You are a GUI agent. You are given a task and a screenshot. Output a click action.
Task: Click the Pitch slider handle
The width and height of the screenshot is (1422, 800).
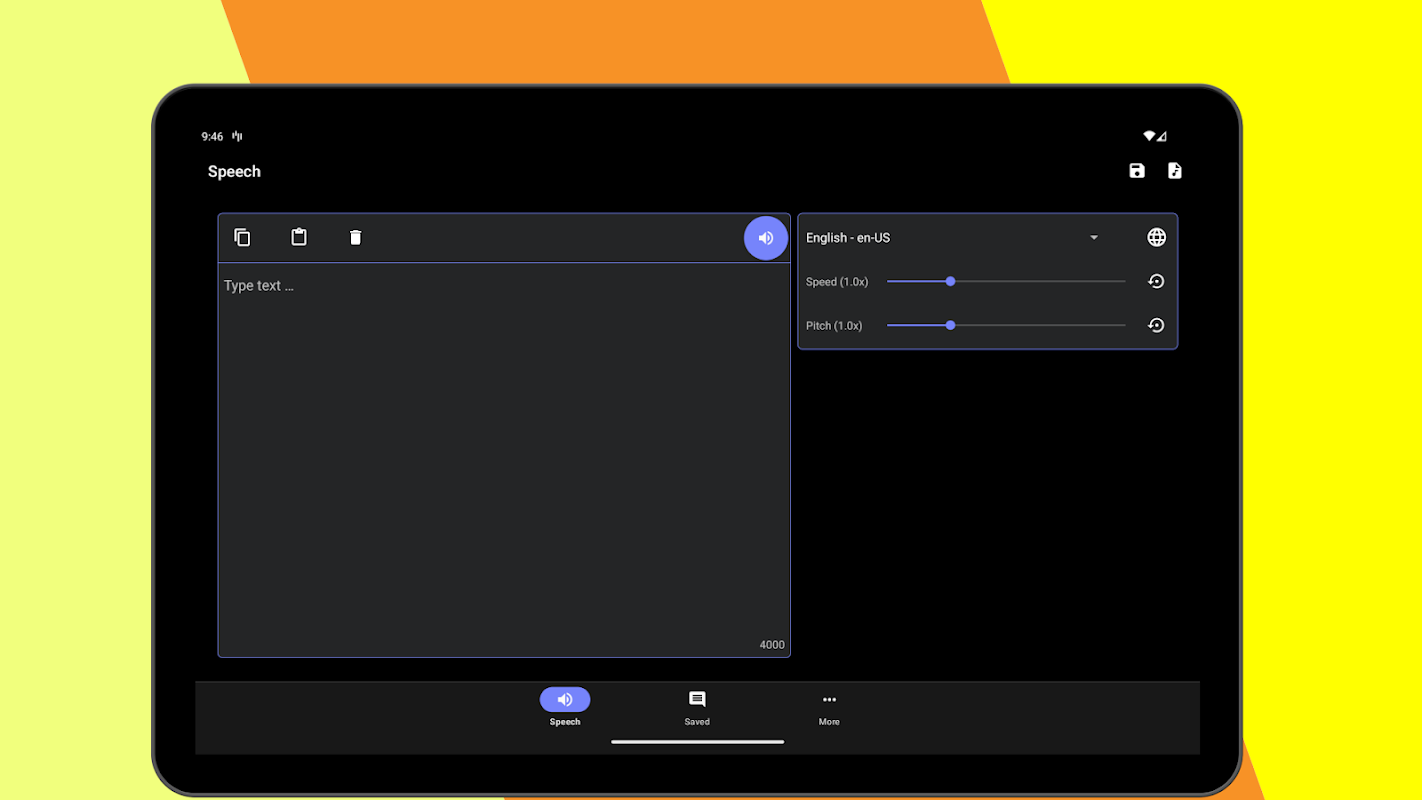(950, 325)
